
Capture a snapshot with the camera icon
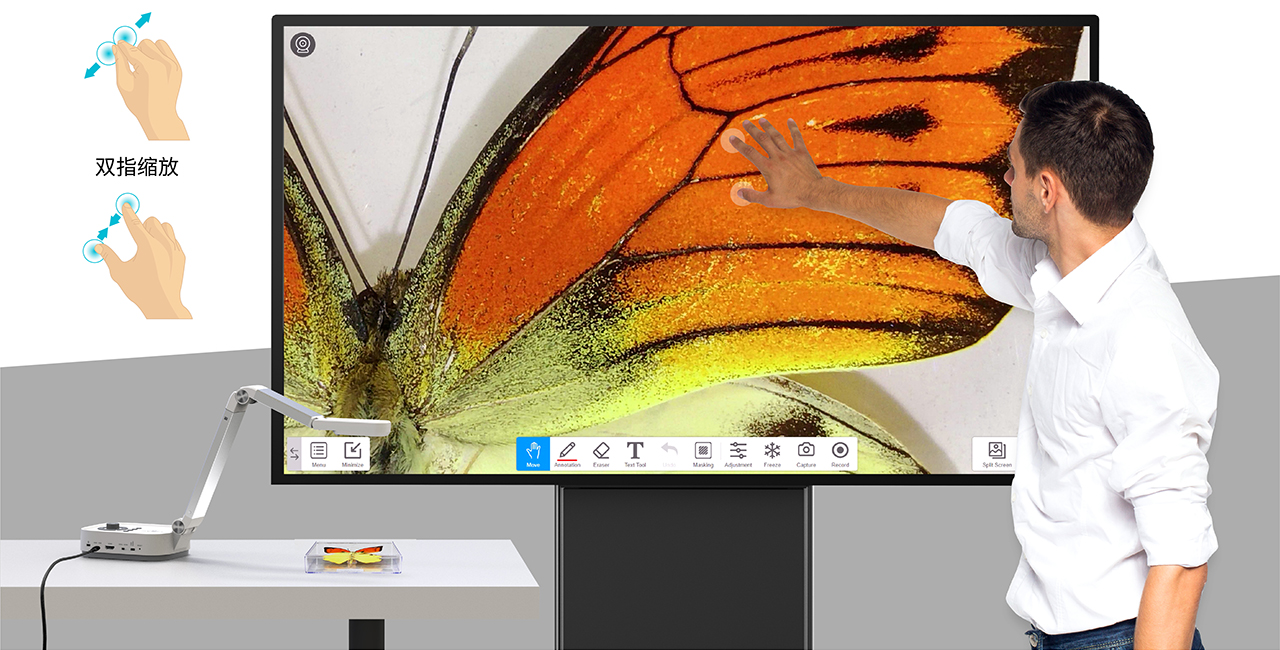(x=806, y=453)
